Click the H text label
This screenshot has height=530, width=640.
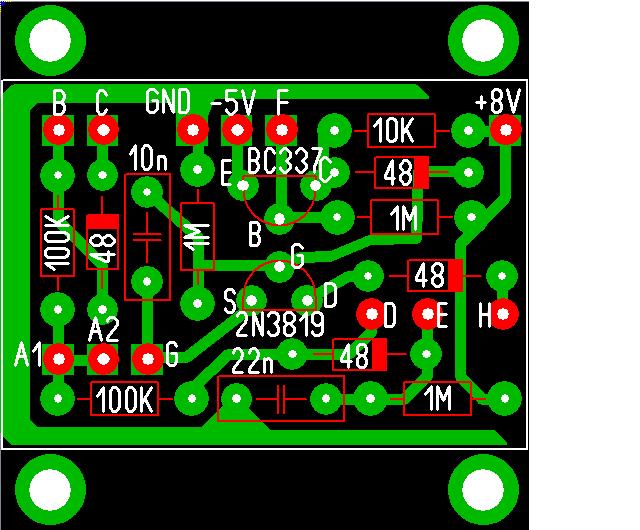[484, 315]
